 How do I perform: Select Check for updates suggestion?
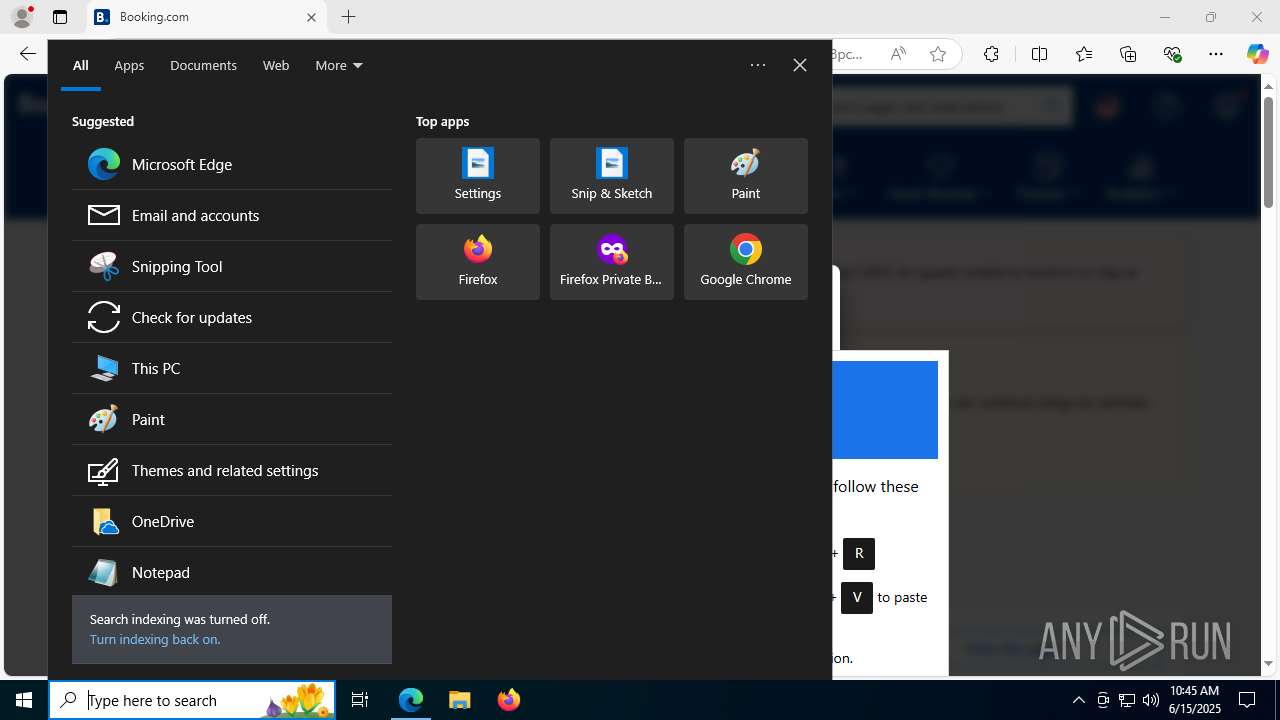232,317
